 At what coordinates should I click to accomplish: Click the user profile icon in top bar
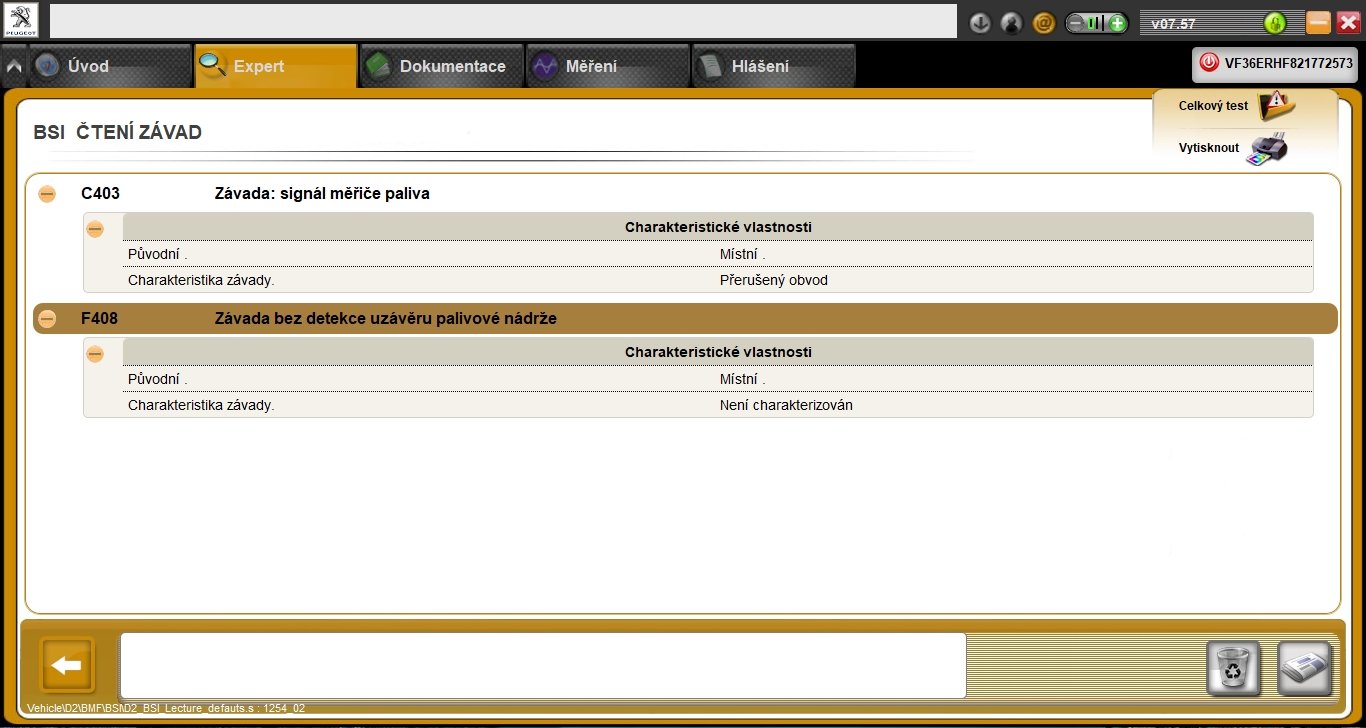coord(1012,22)
